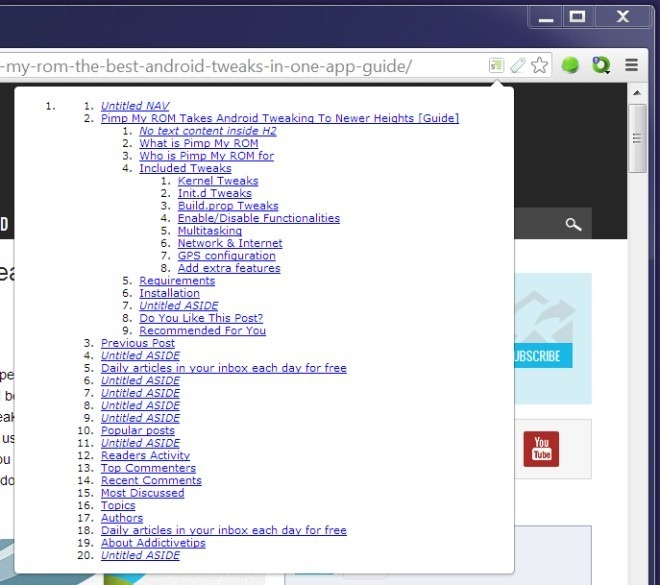The width and height of the screenshot is (660, 585).
Task: Bookmark page with the star icon
Action: (539, 65)
